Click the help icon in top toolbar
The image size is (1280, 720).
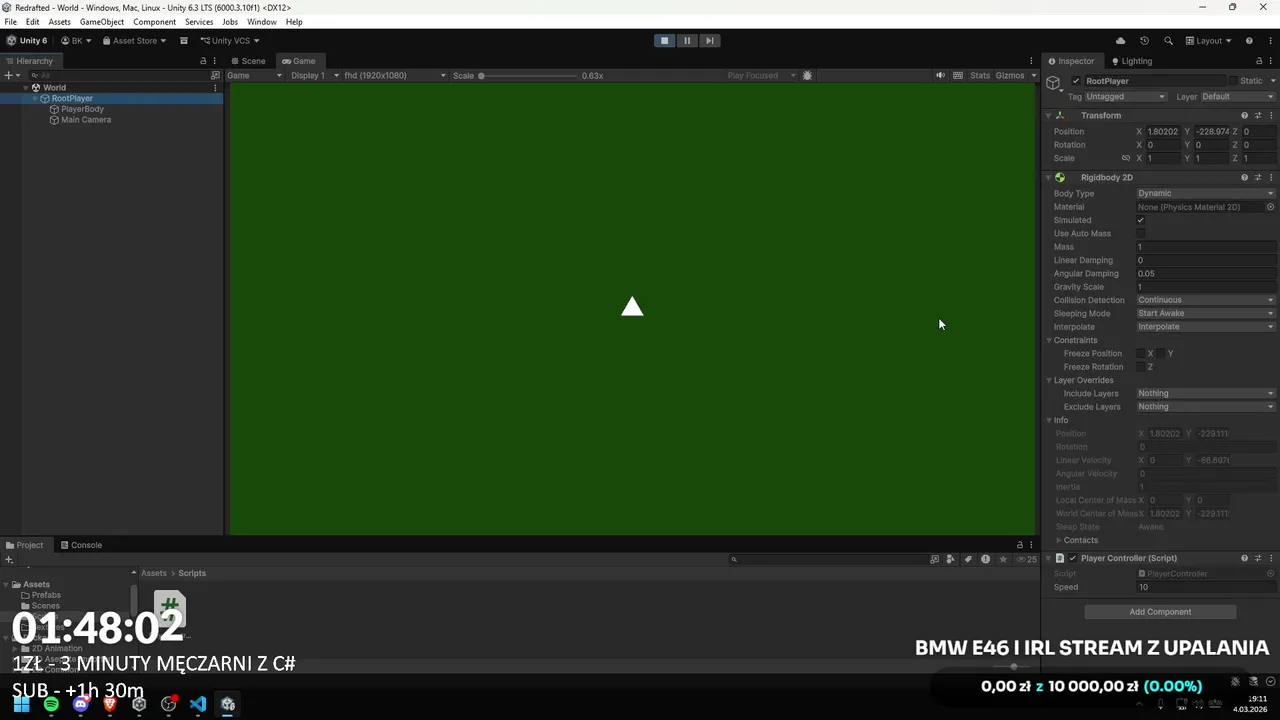pyautogui.click(x=1249, y=41)
